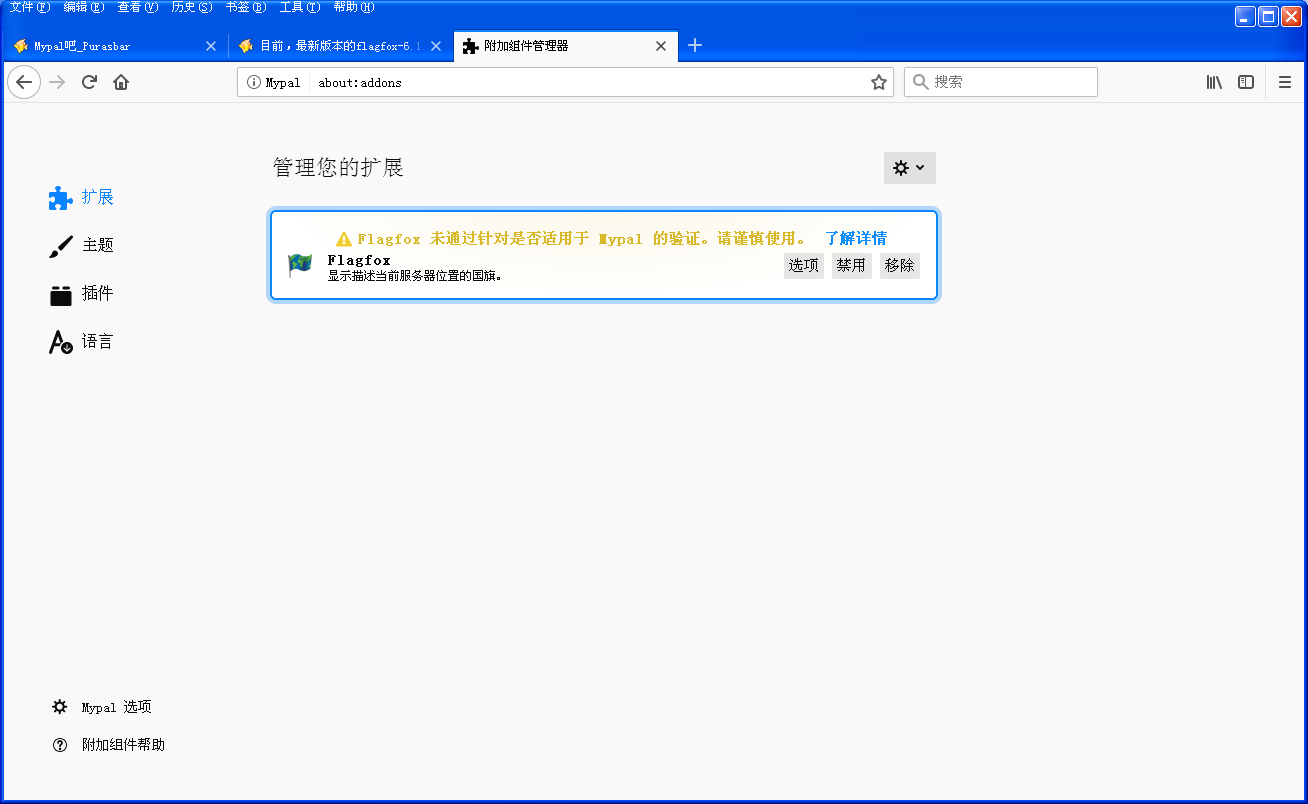This screenshot has width=1308, height=804.
Task: Click the Back arrow button
Action: click(24, 82)
